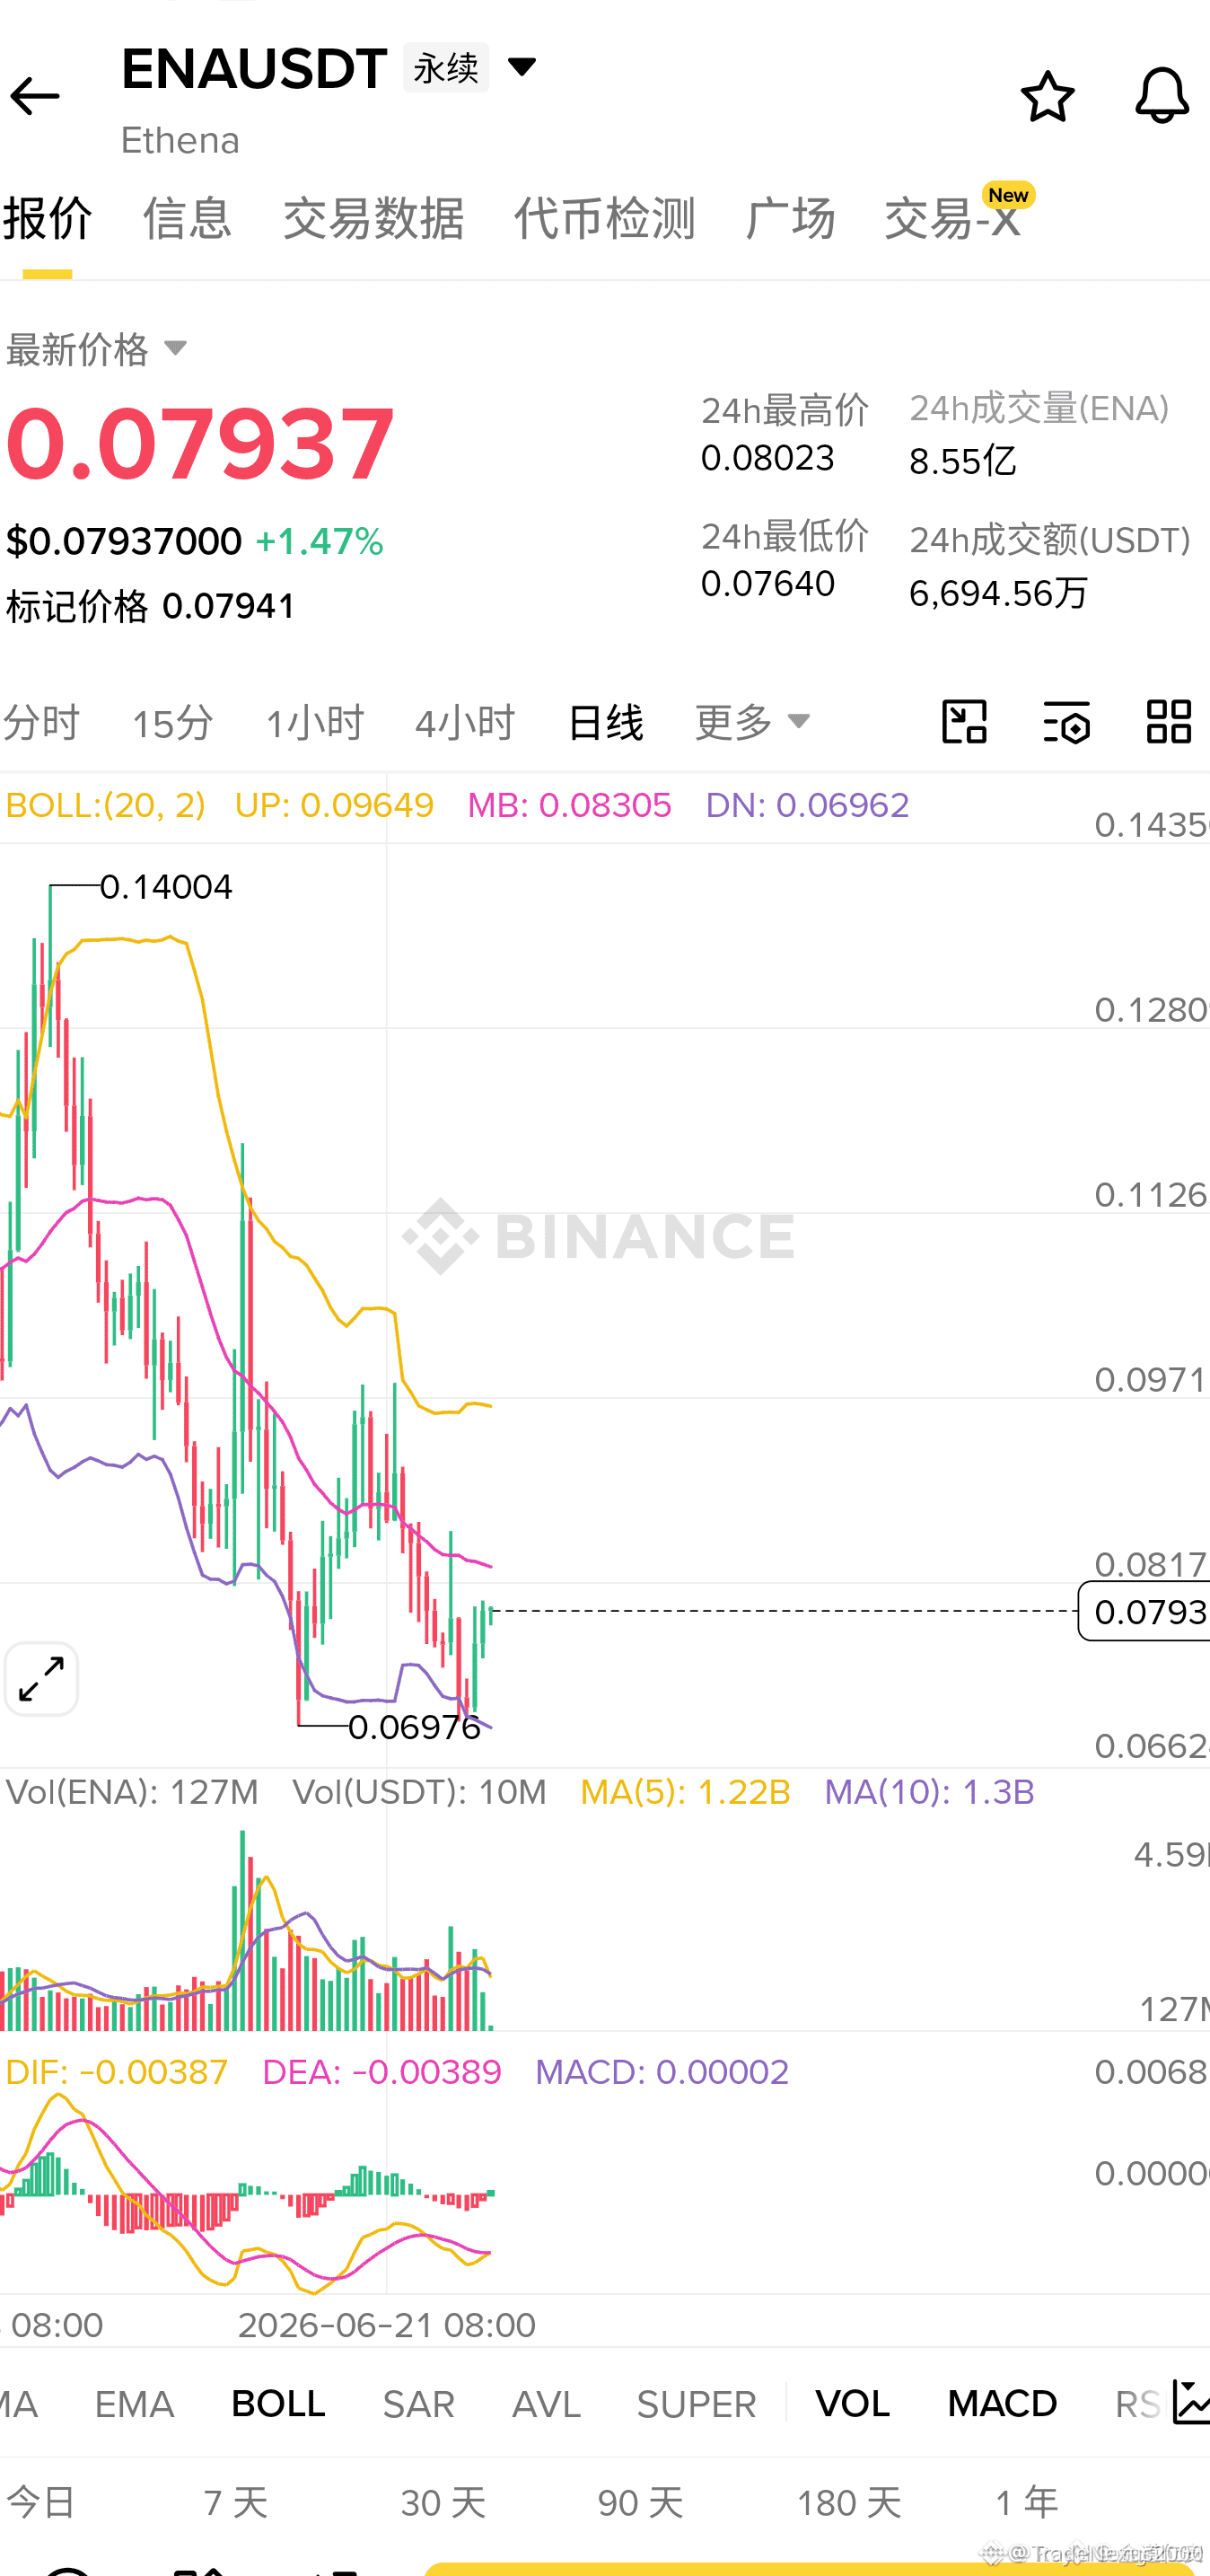The height and width of the screenshot is (2576, 1210).
Task: Toggle the VOL sub-indicator
Action: pos(852,2403)
